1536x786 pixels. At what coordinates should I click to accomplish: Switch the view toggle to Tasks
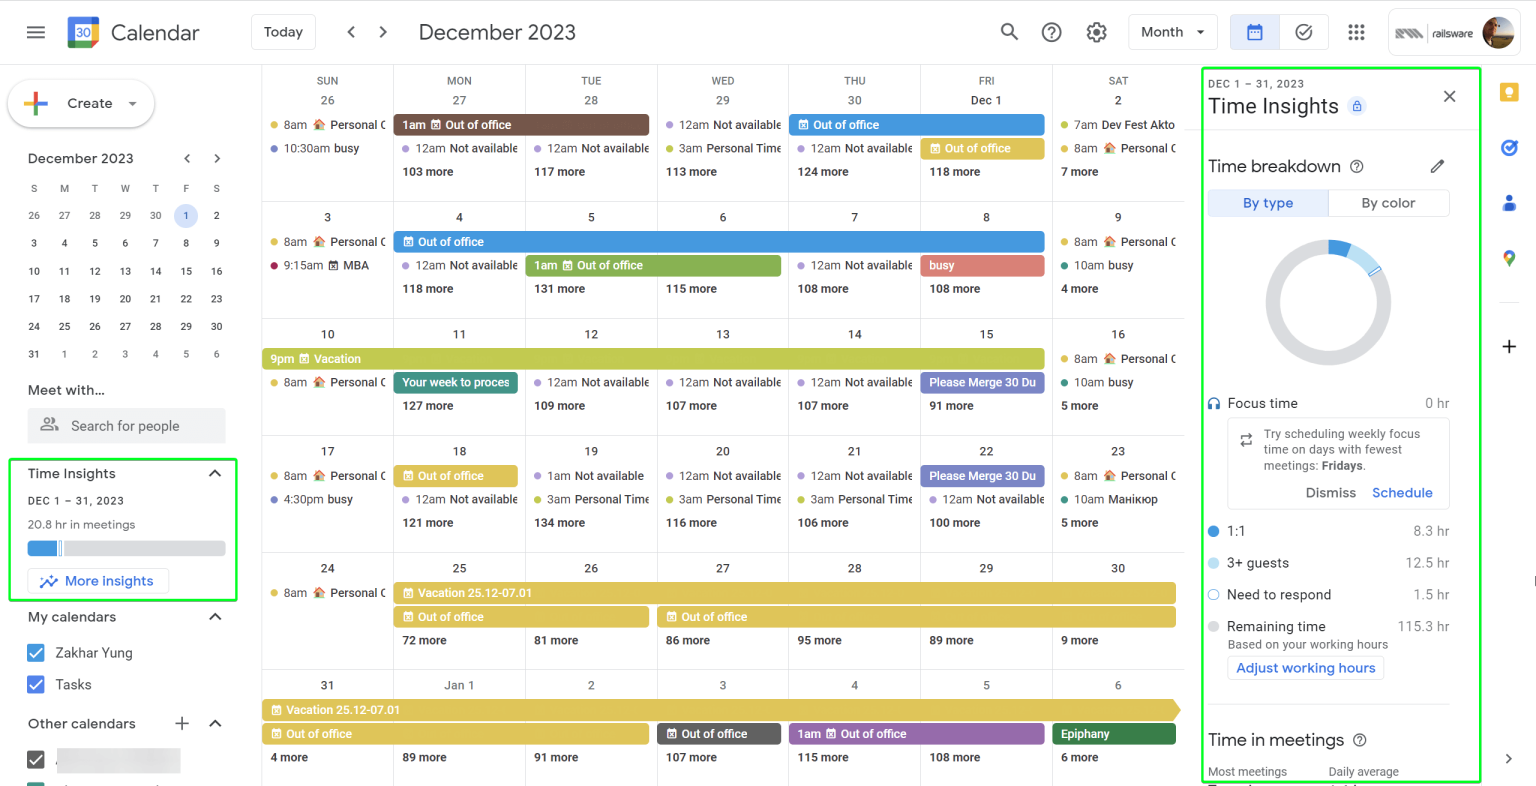tap(1303, 31)
